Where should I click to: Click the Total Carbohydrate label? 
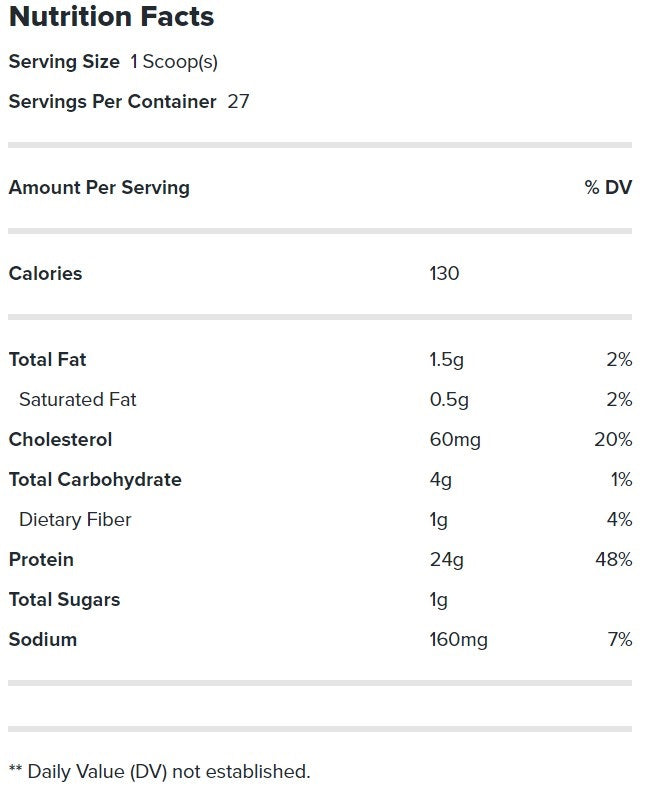pyautogui.click(x=95, y=480)
